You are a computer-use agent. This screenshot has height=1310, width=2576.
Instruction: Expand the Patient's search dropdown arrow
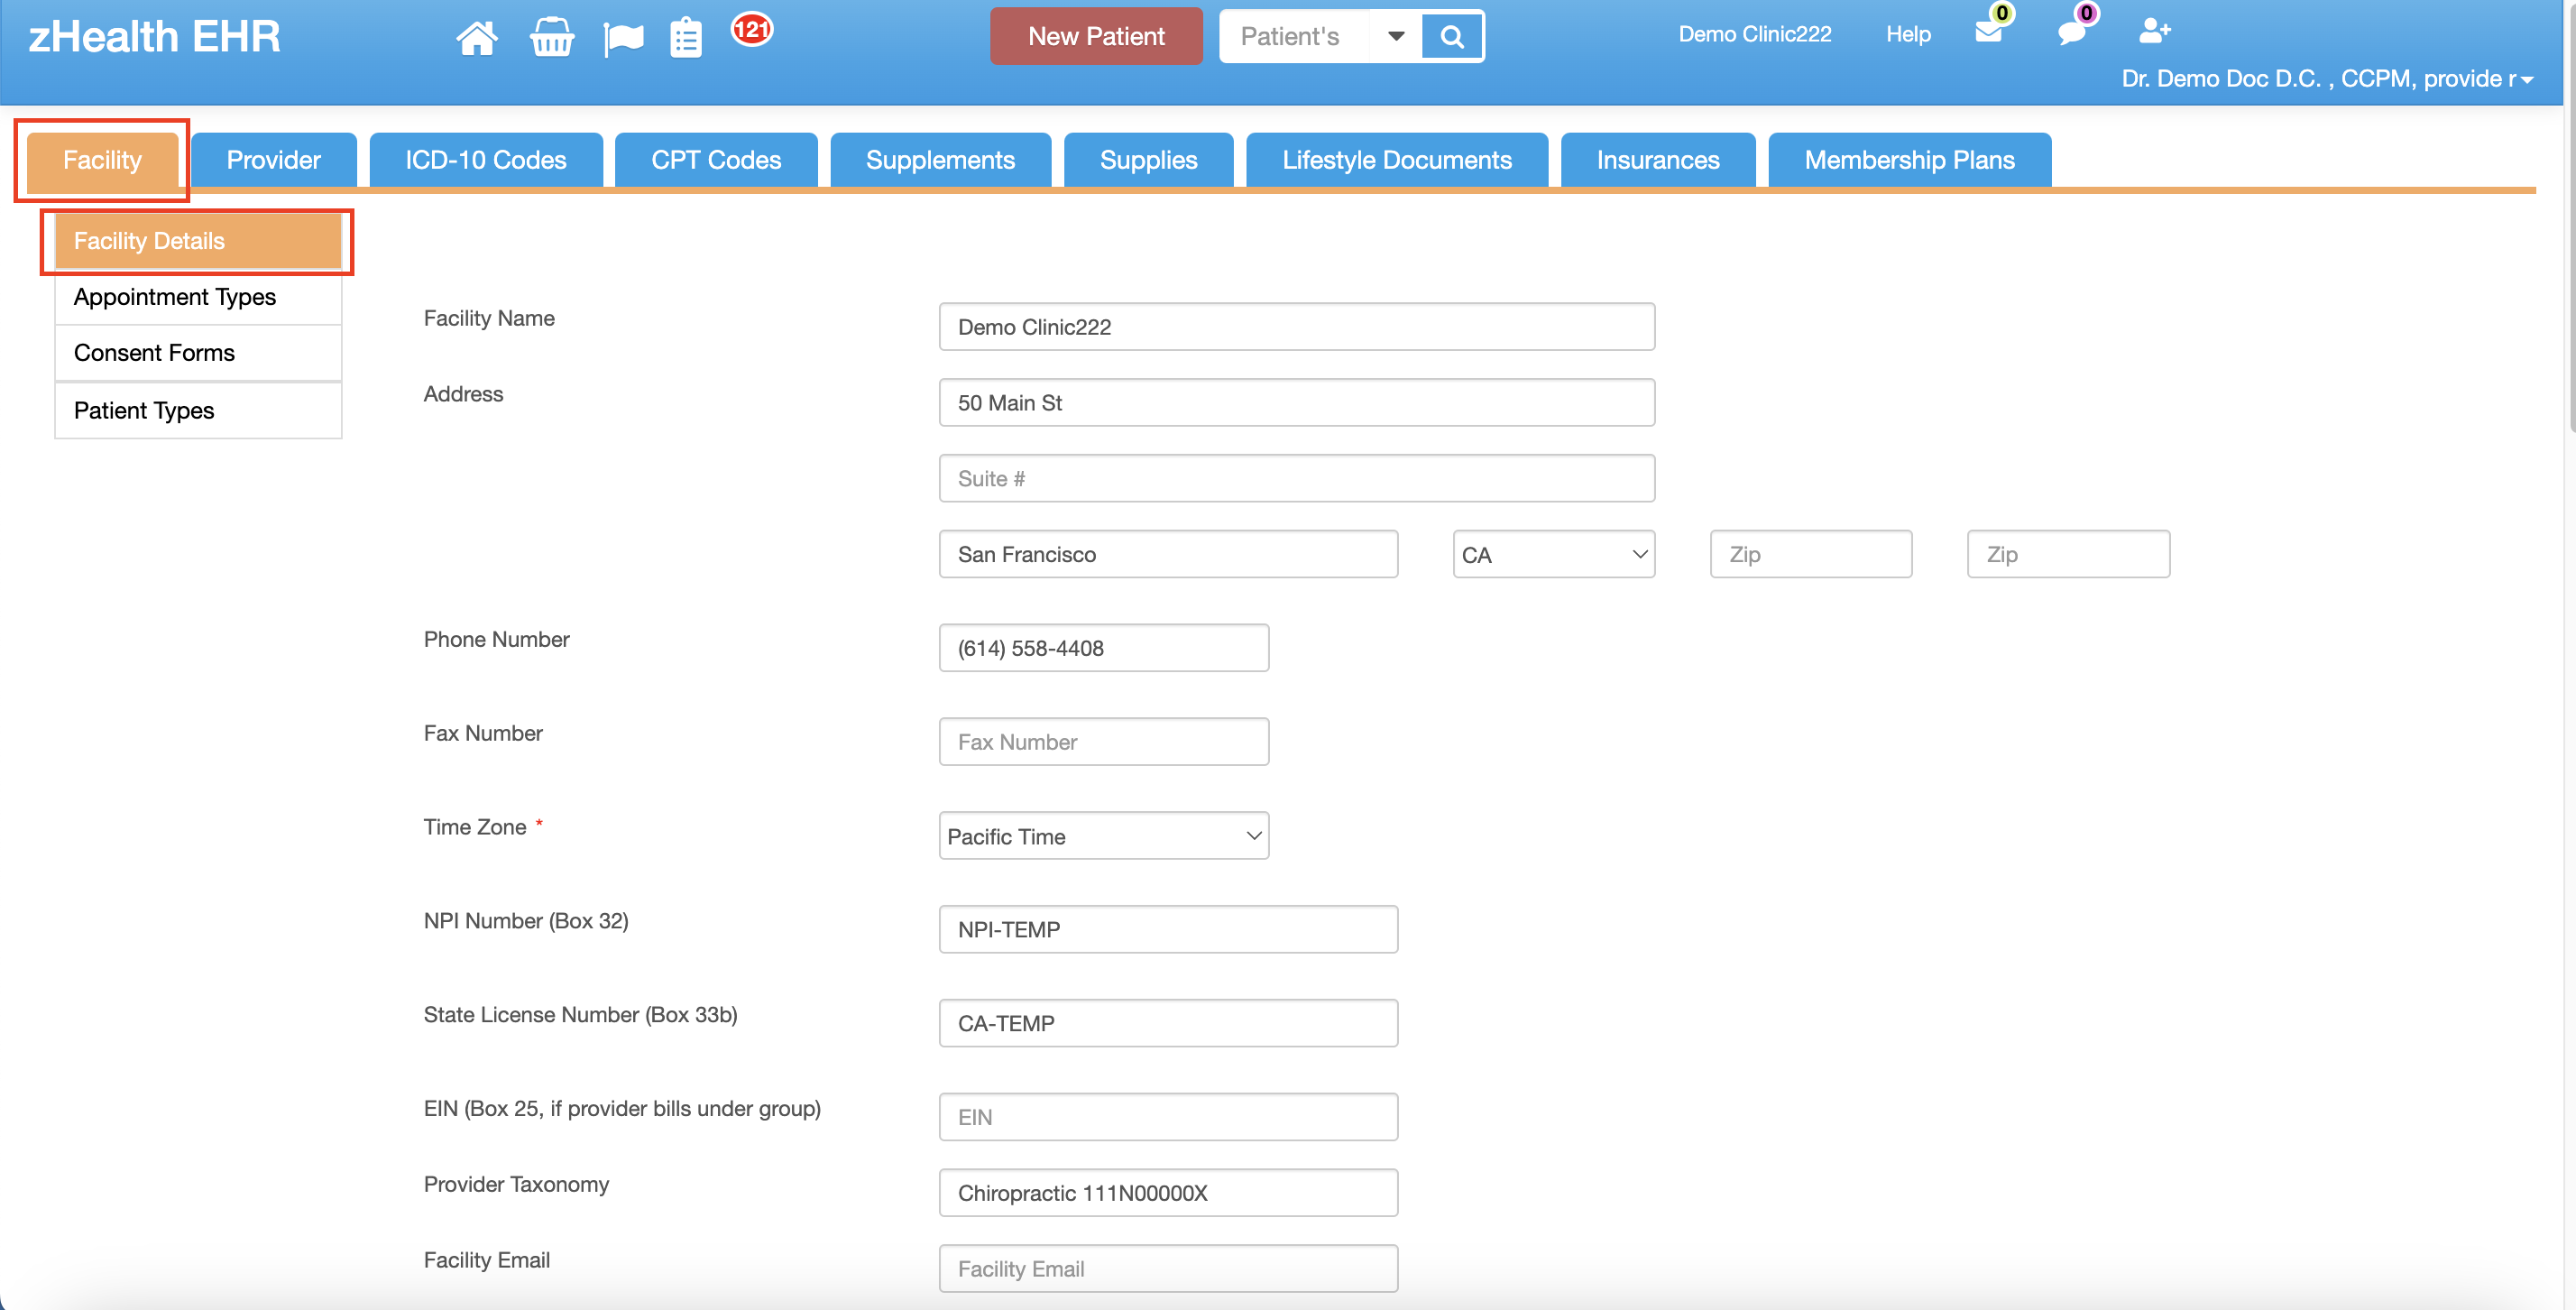[1396, 37]
